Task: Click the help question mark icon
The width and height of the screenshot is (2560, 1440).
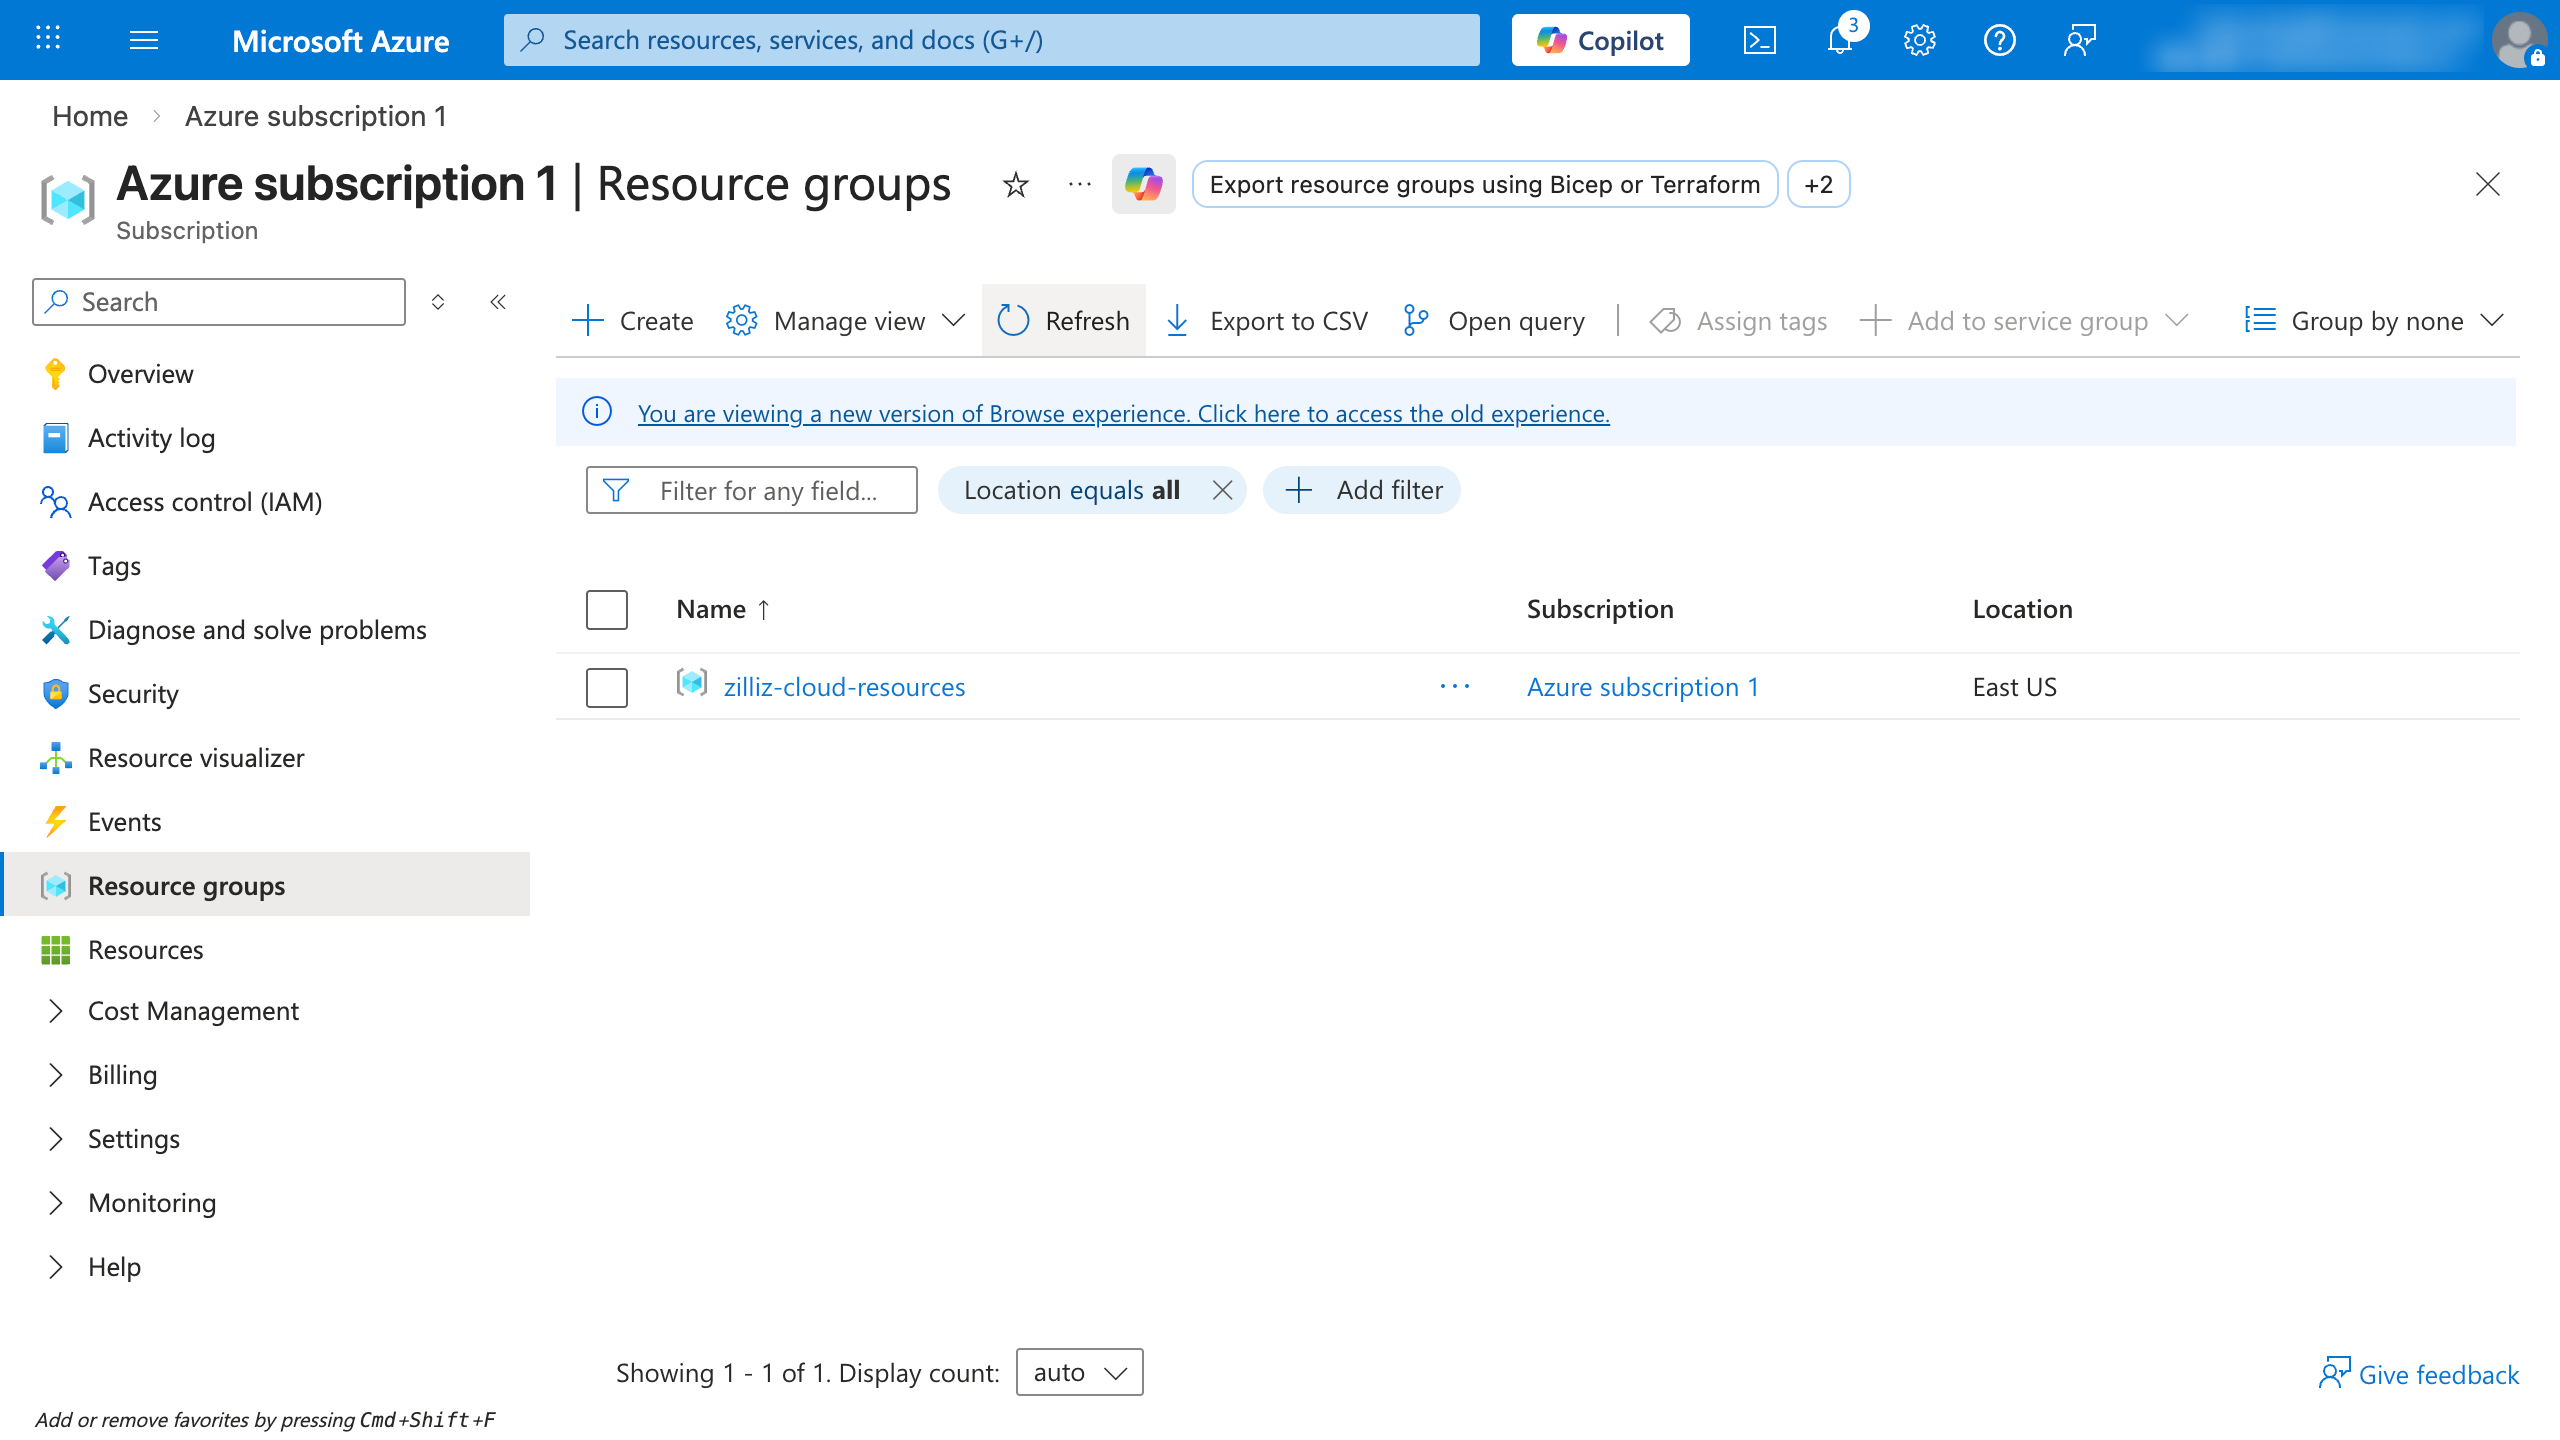Action: 1999,40
